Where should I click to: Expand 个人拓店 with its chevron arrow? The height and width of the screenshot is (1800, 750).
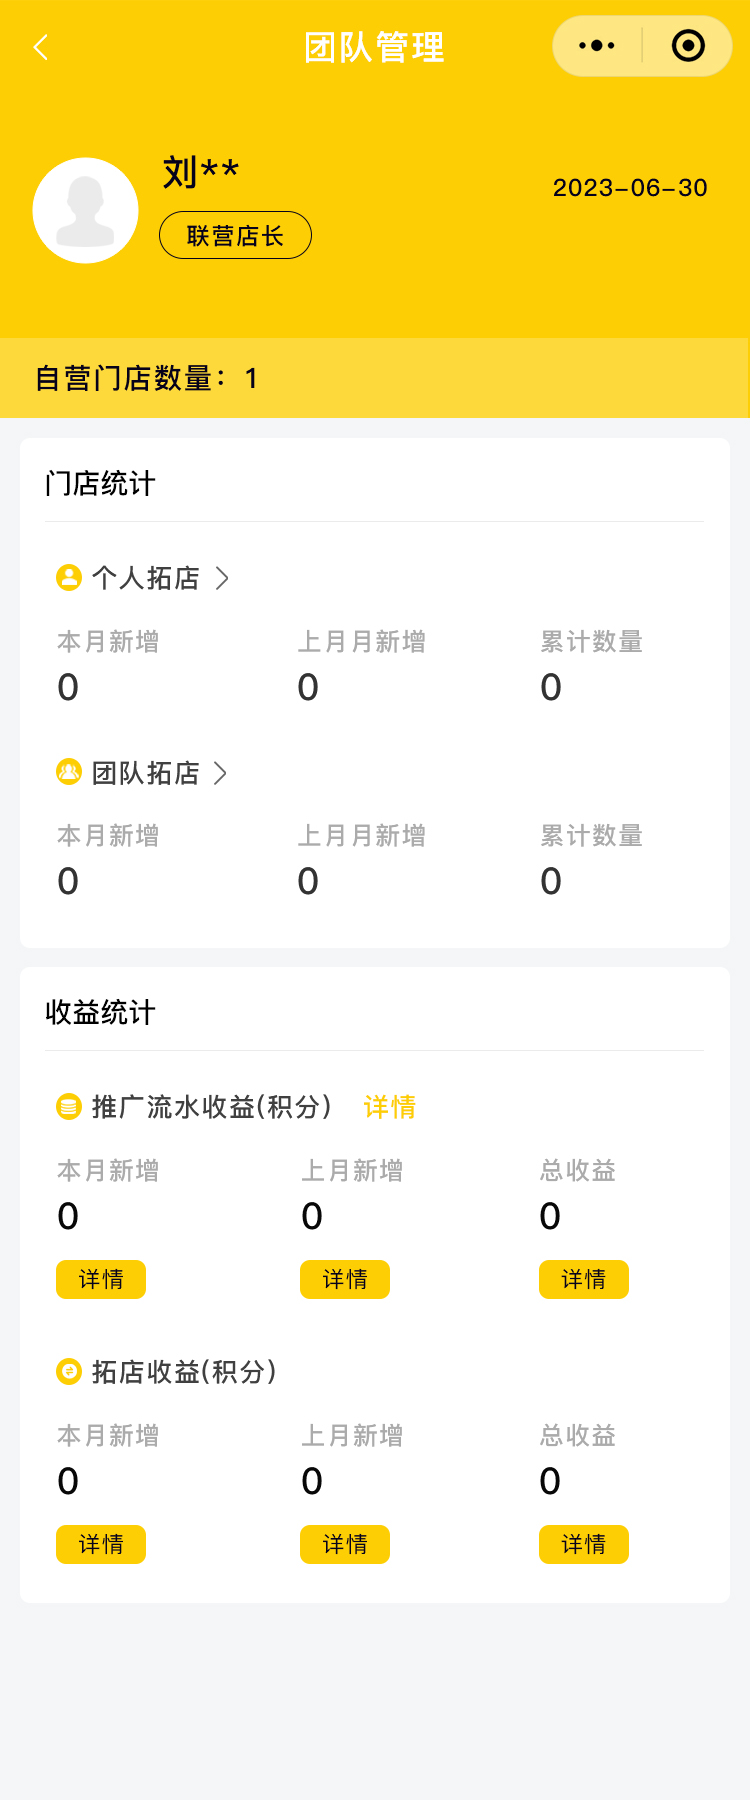(223, 578)
